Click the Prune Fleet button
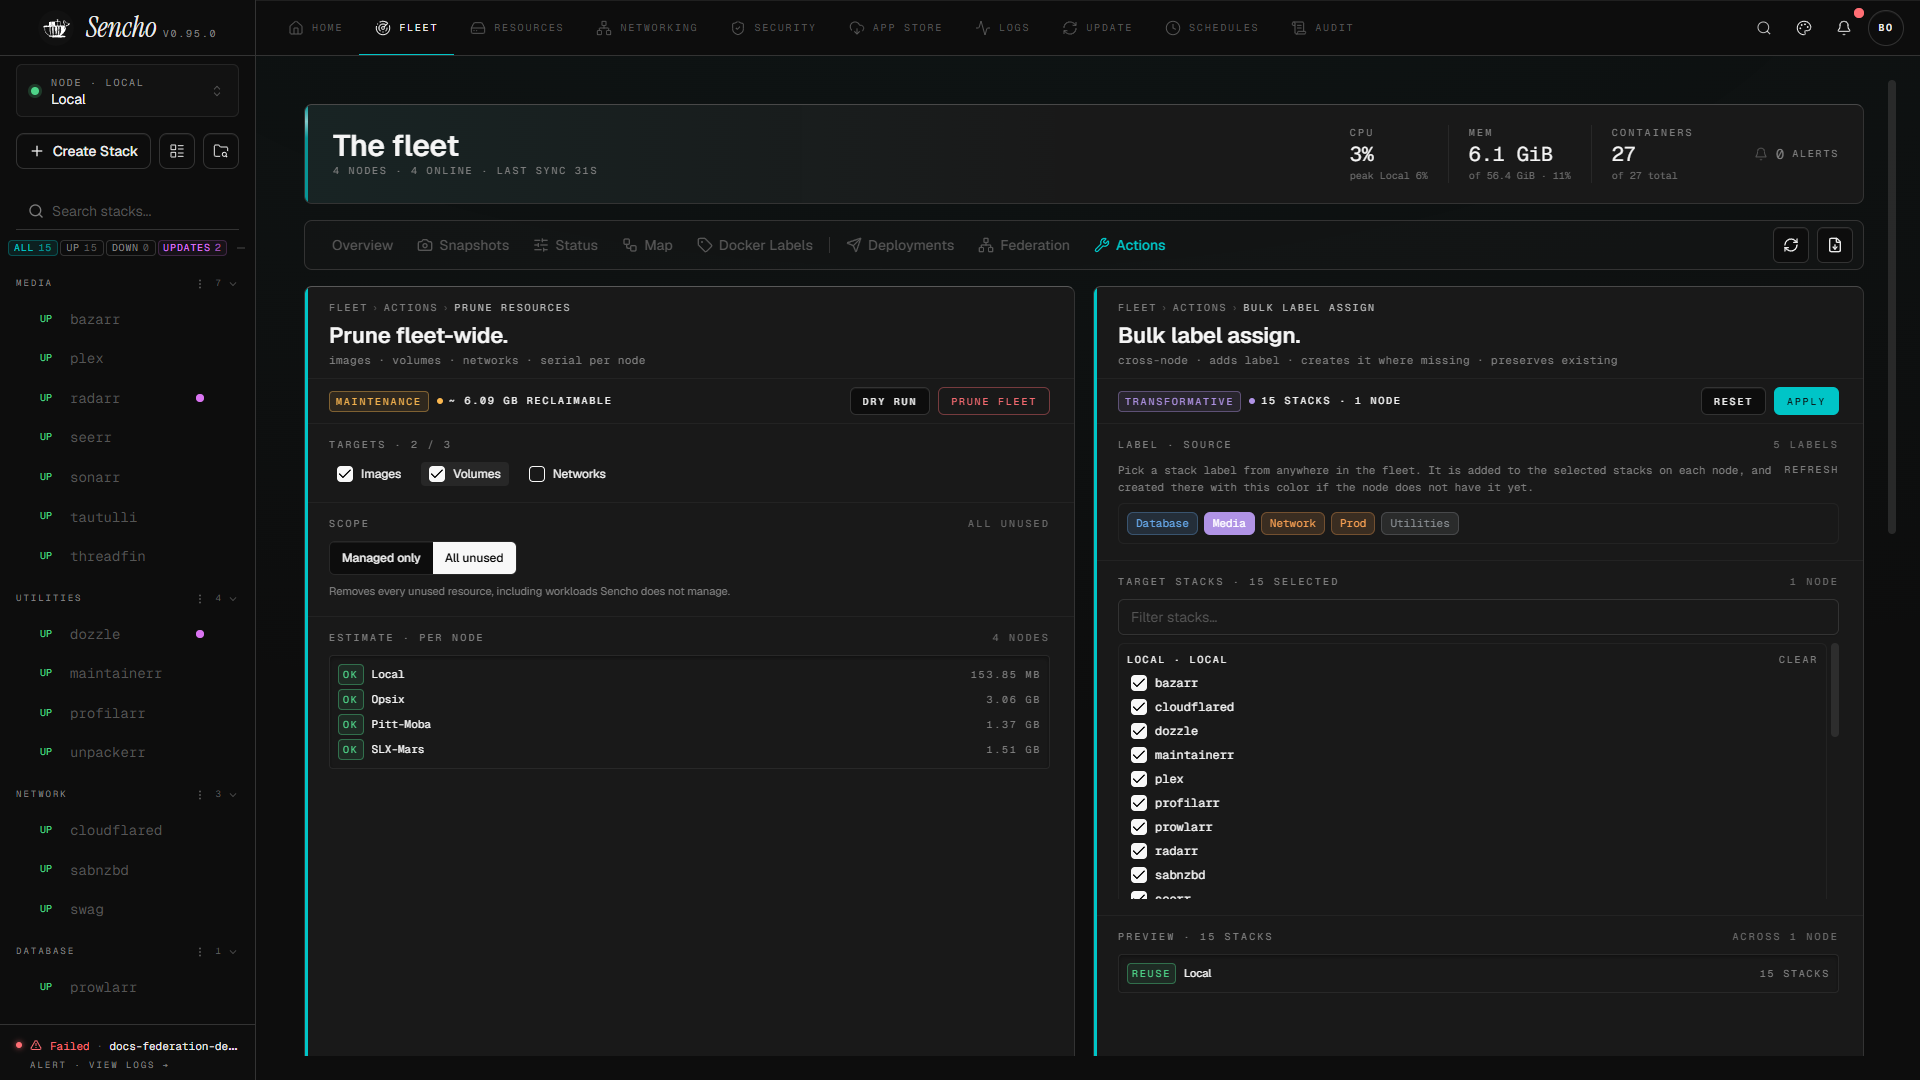1920x1080 pixels. click(994, 401)
